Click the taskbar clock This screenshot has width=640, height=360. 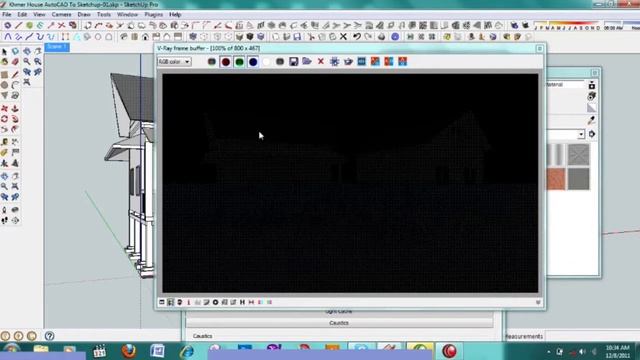[617, 351]
